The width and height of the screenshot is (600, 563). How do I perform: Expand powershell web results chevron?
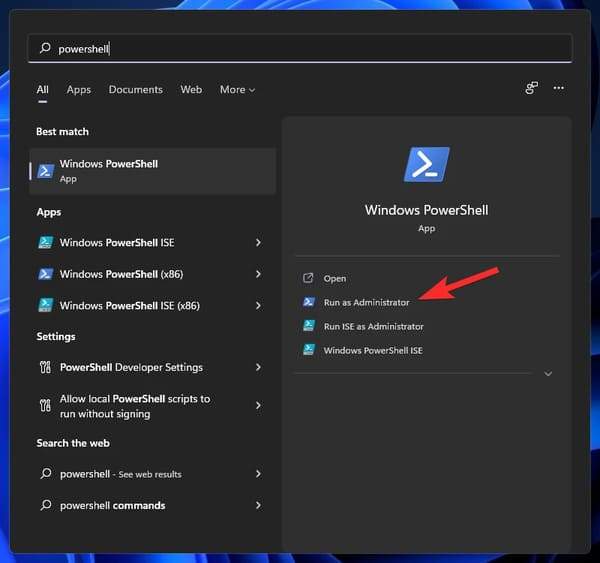(258, 474)
